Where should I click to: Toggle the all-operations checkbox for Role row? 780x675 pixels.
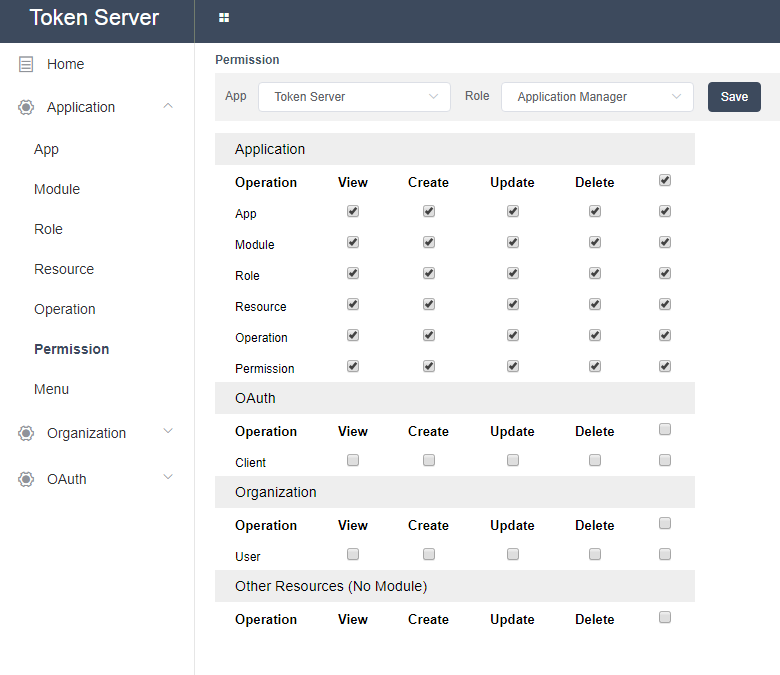[665, 273]
